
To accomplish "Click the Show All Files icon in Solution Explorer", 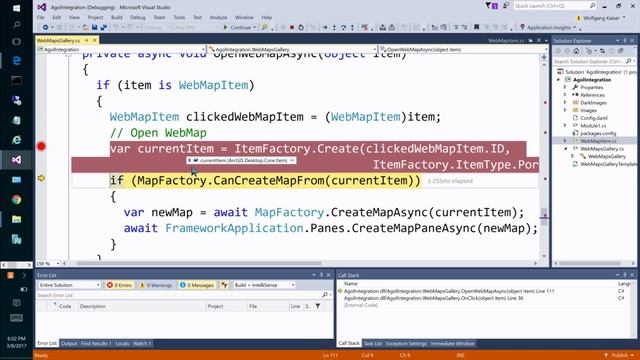I will tap(620, 51).
